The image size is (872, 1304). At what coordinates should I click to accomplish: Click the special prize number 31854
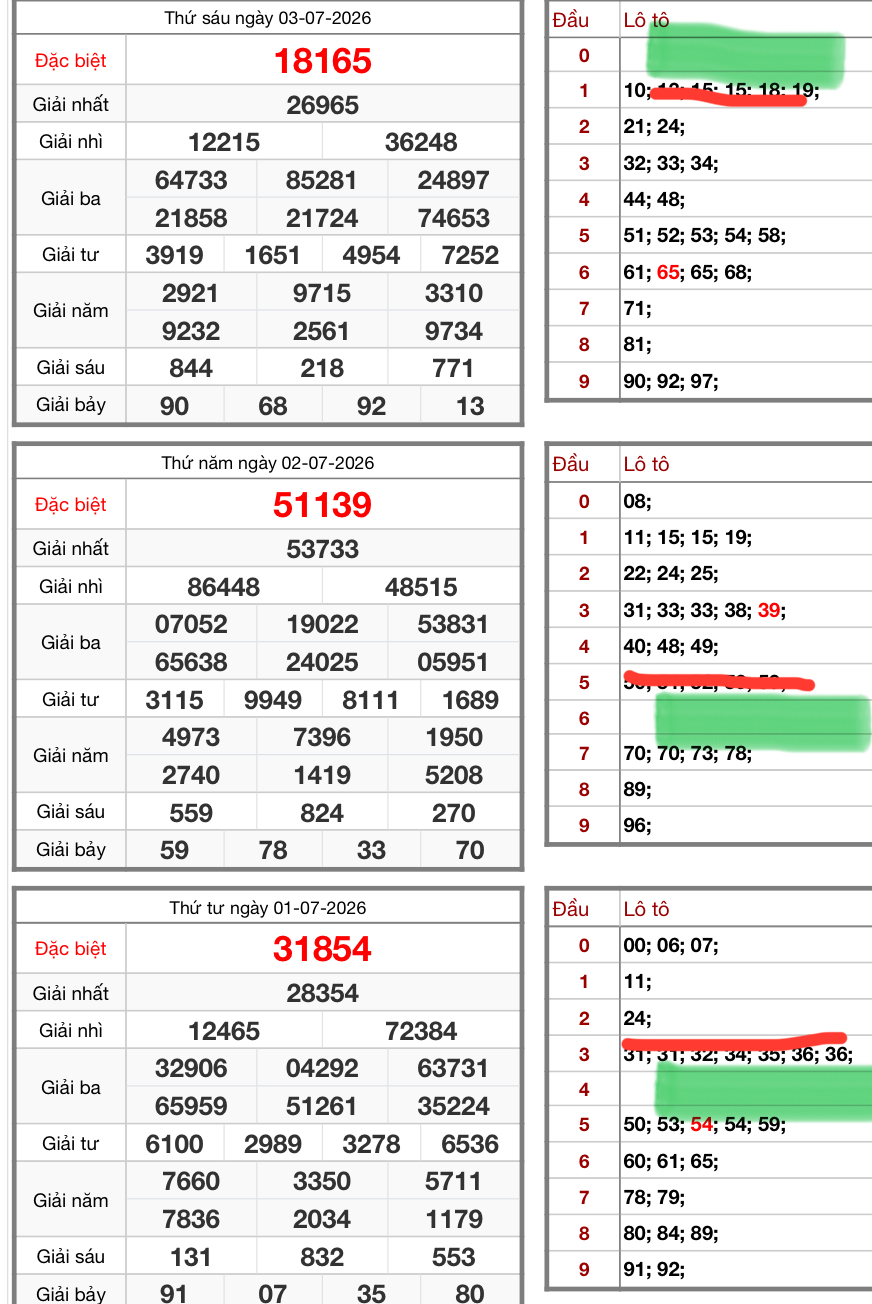click(322, 949)
